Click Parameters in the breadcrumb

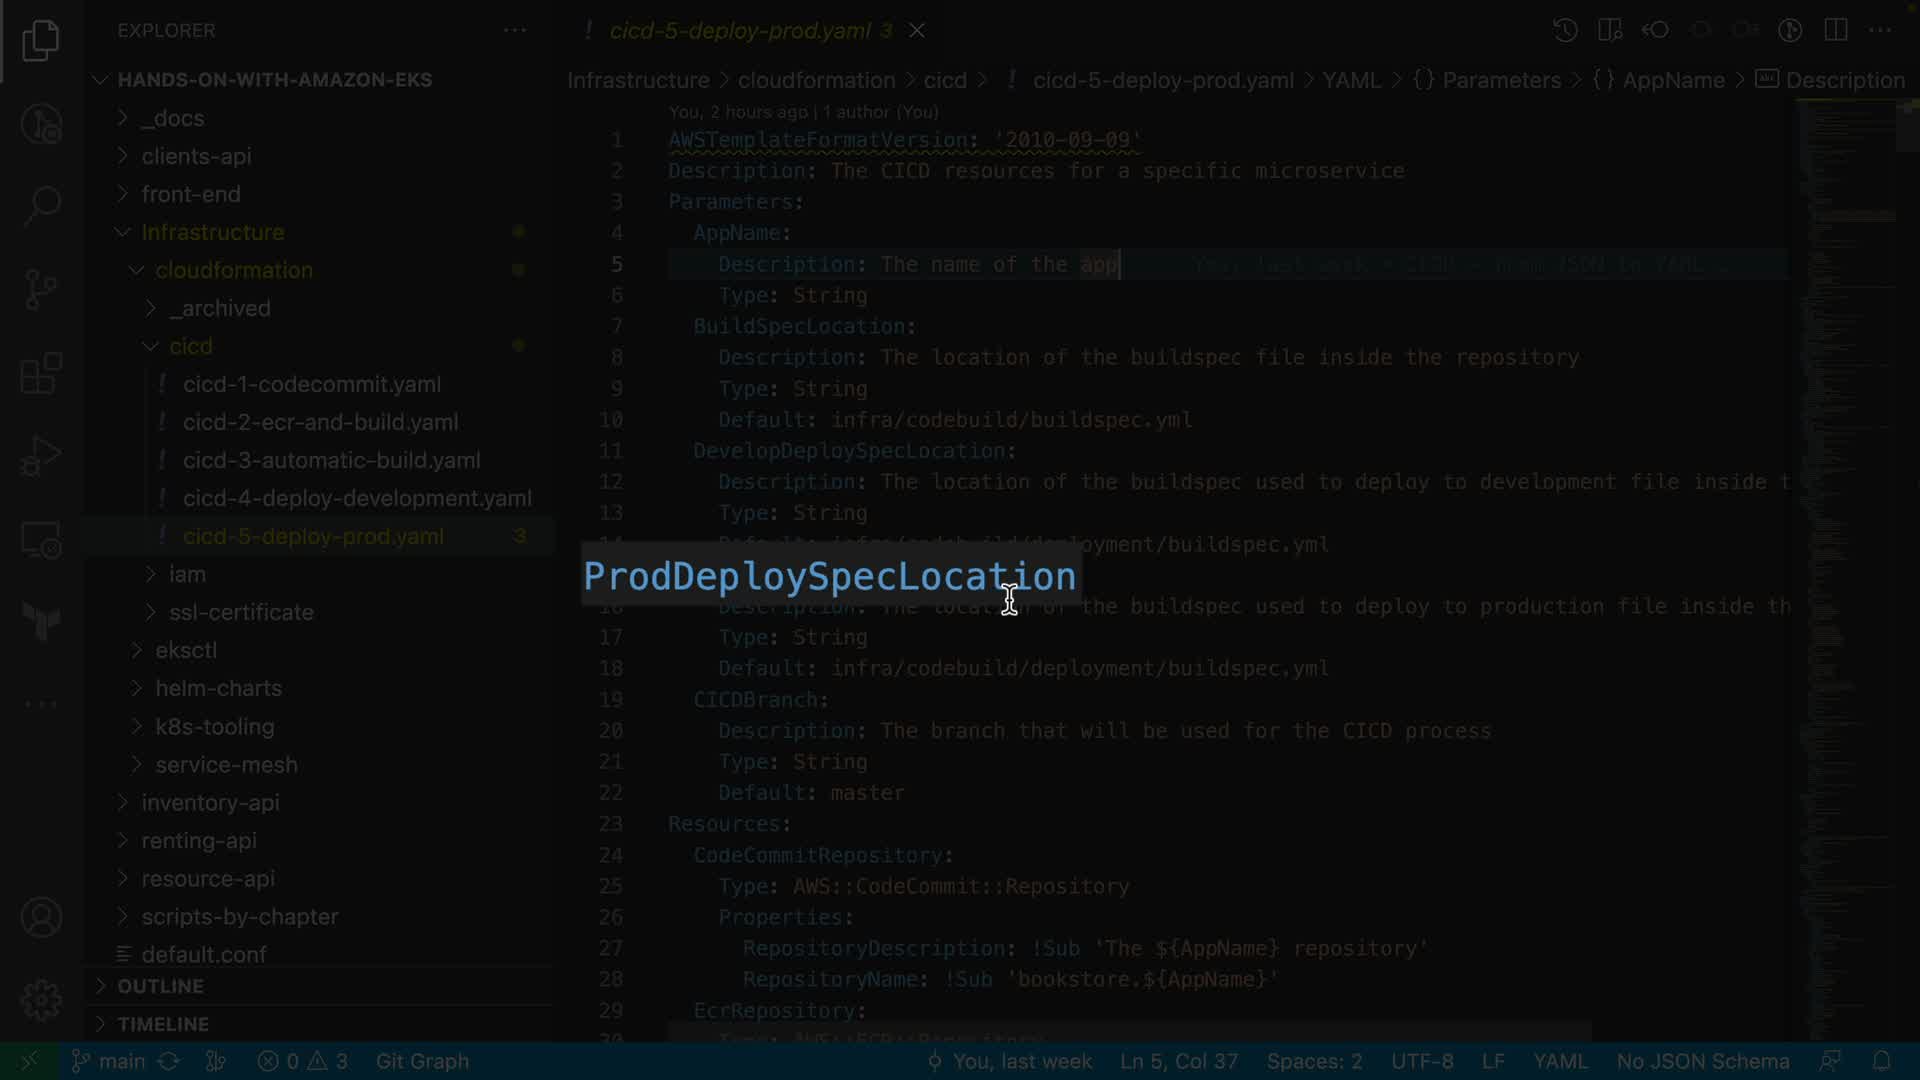1500,80
